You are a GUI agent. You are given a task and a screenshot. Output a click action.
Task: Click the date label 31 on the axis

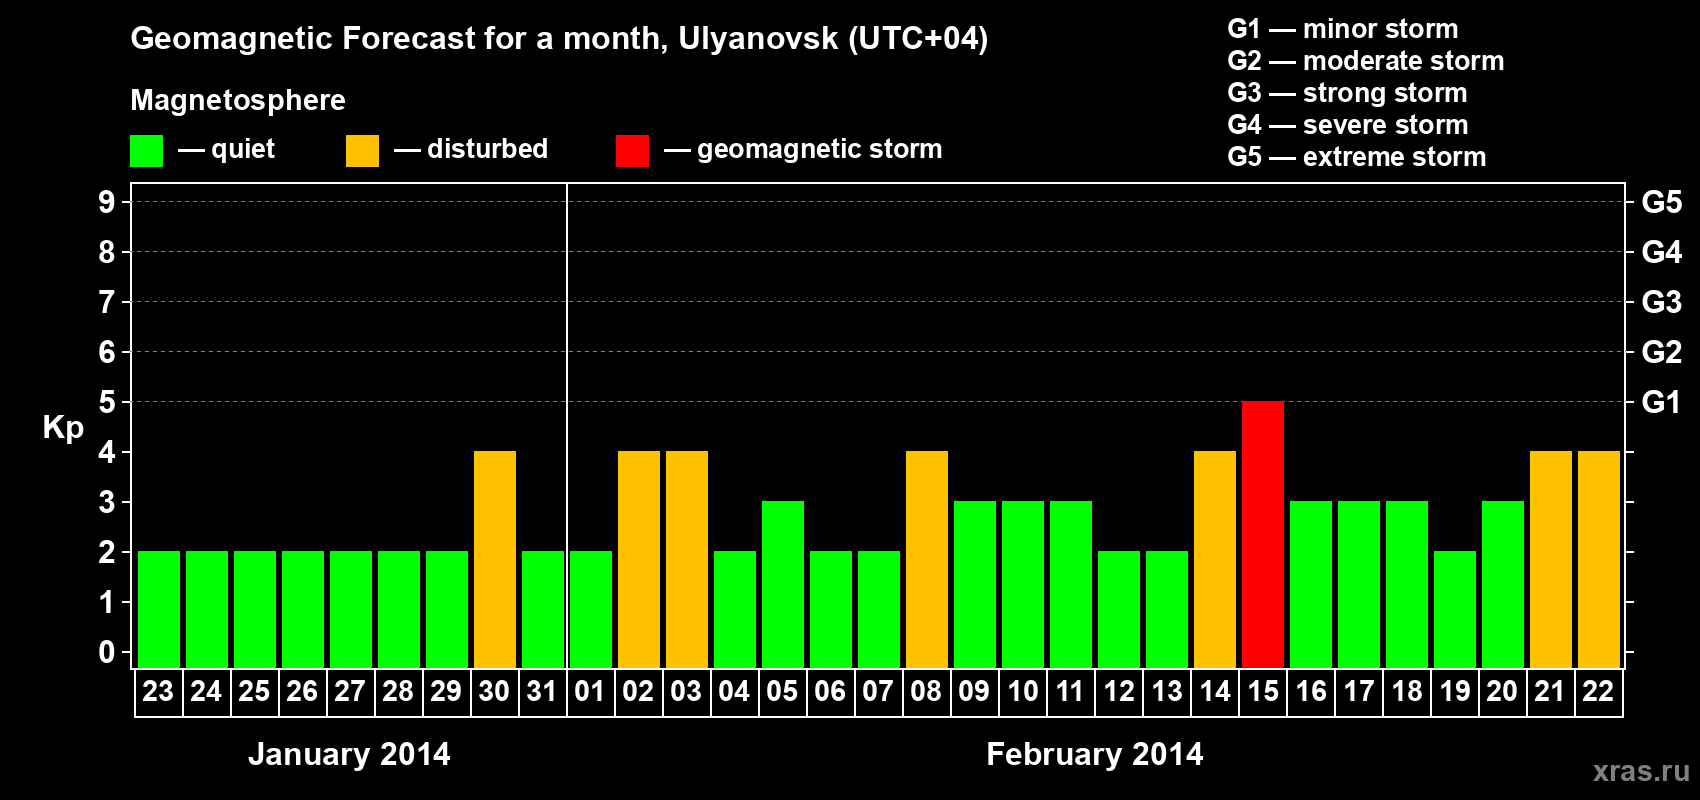(542, 691)
